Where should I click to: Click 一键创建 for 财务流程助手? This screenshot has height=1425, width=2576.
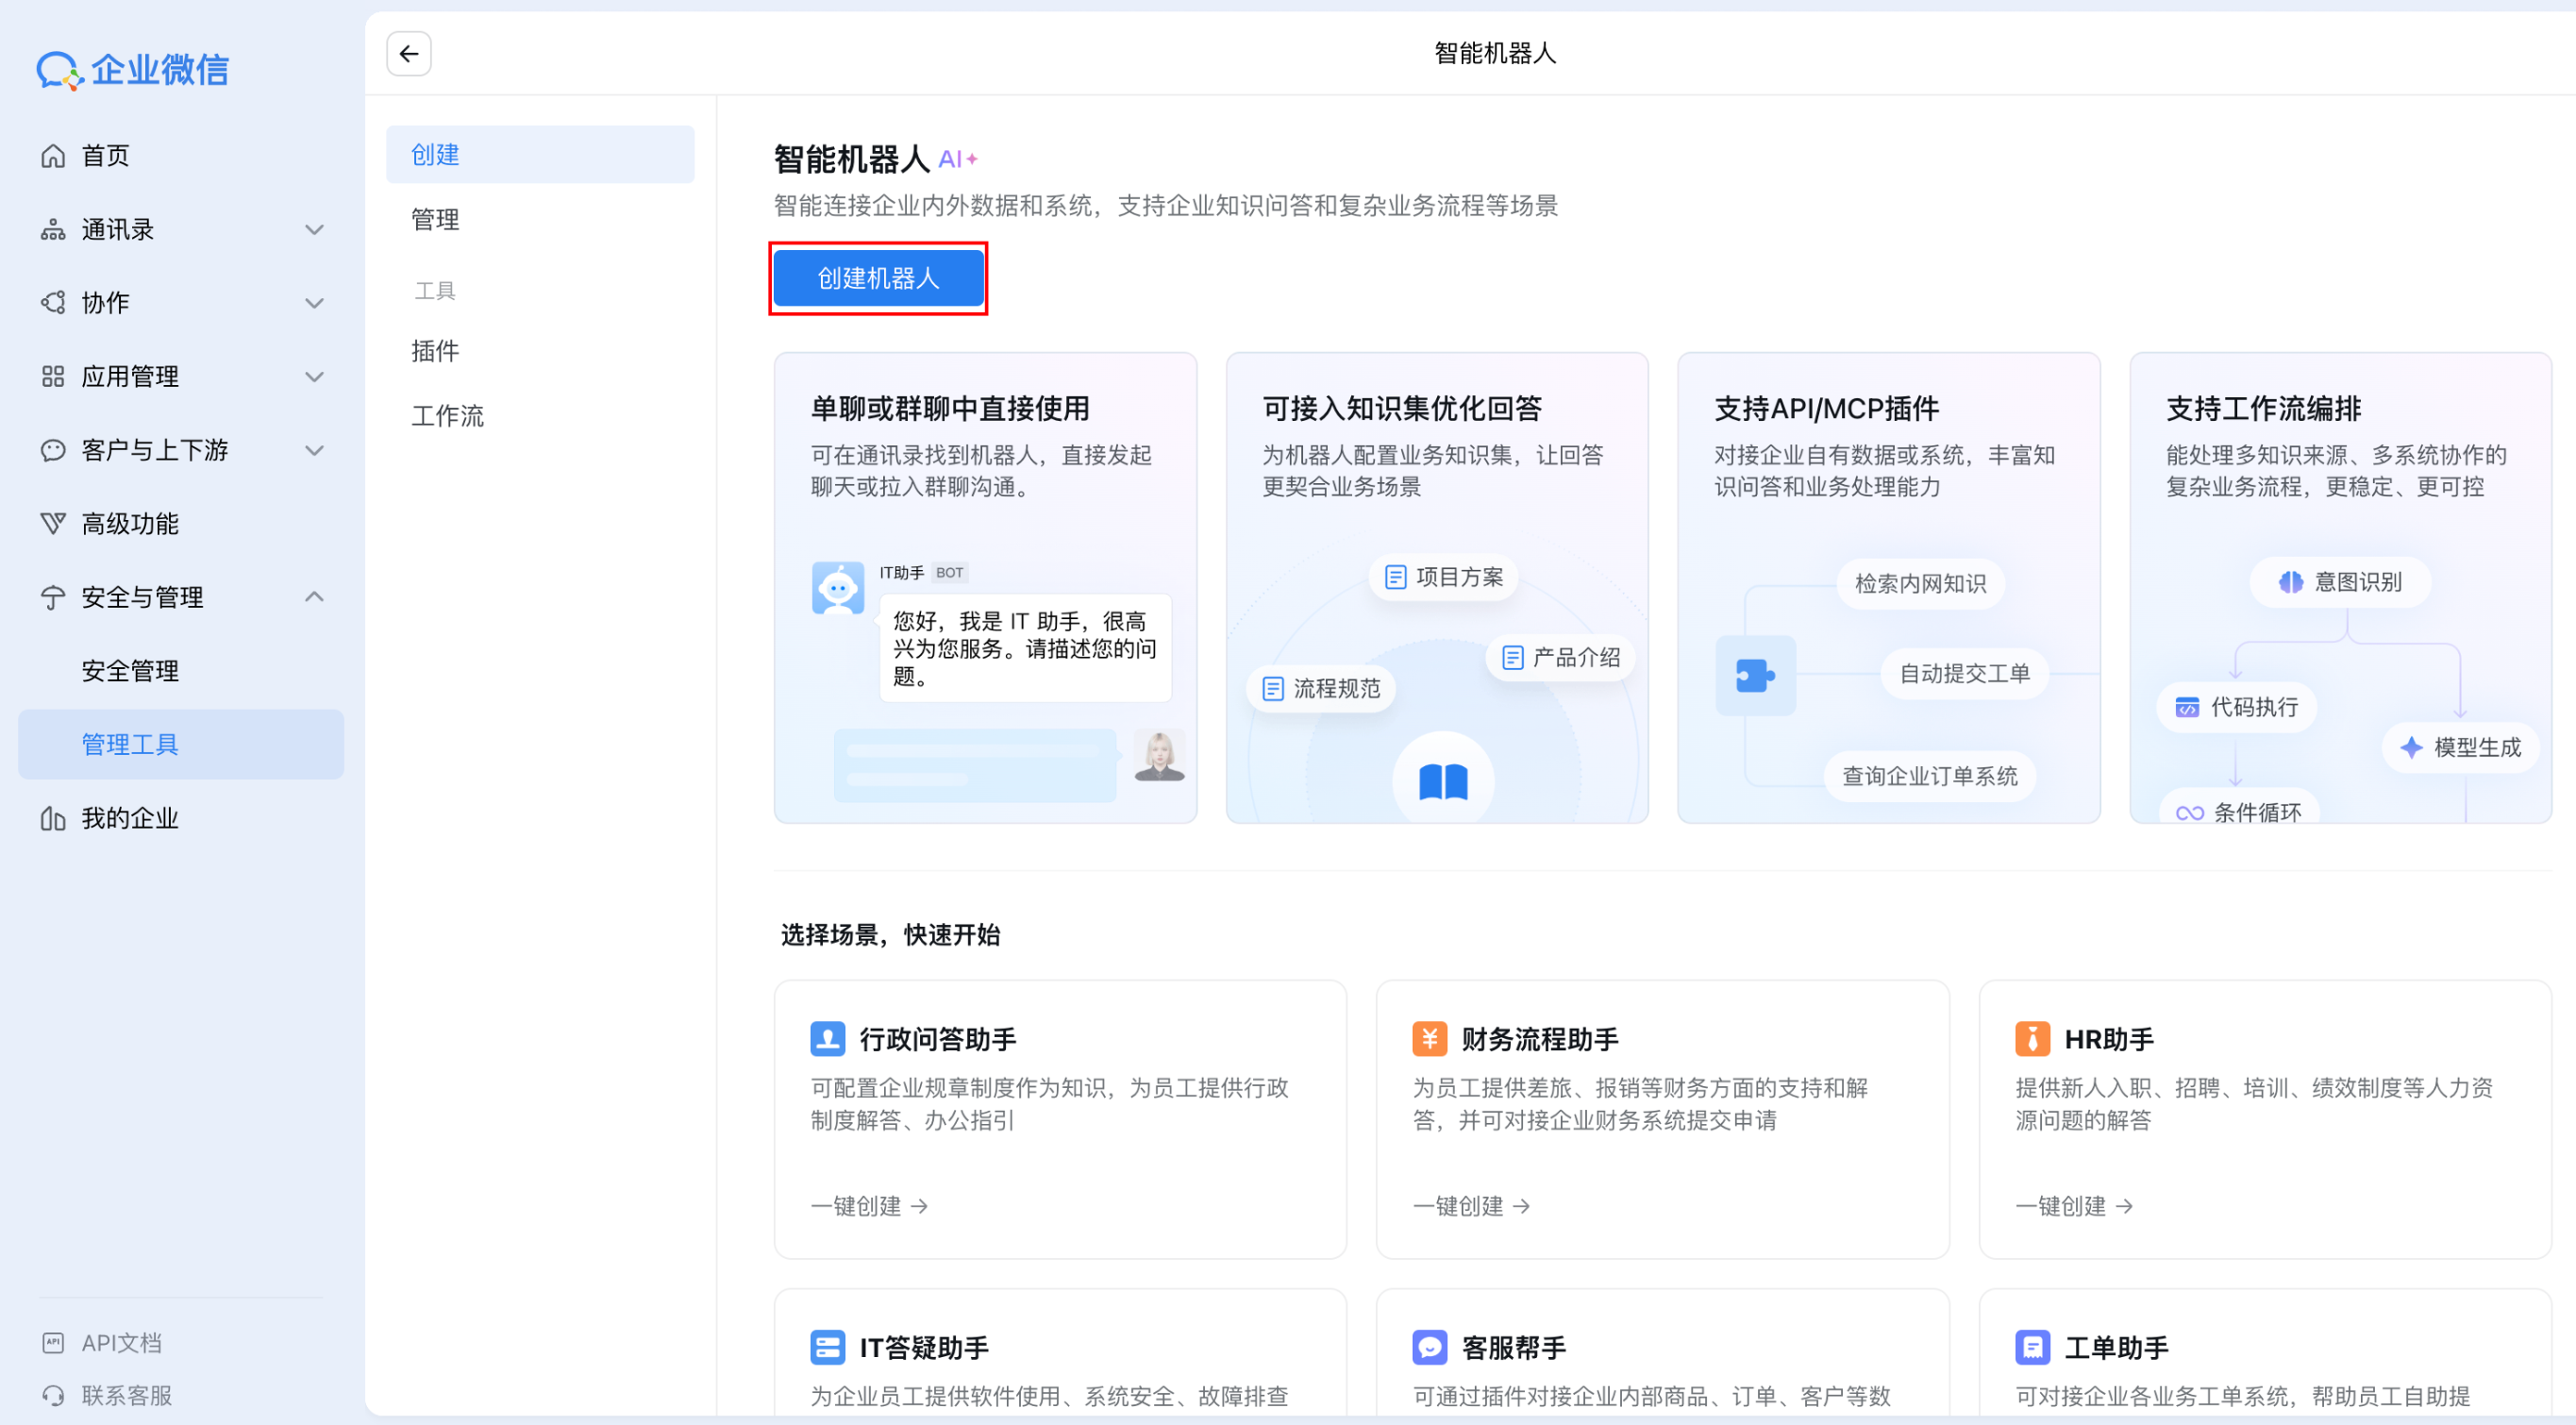(1472, 1207)
